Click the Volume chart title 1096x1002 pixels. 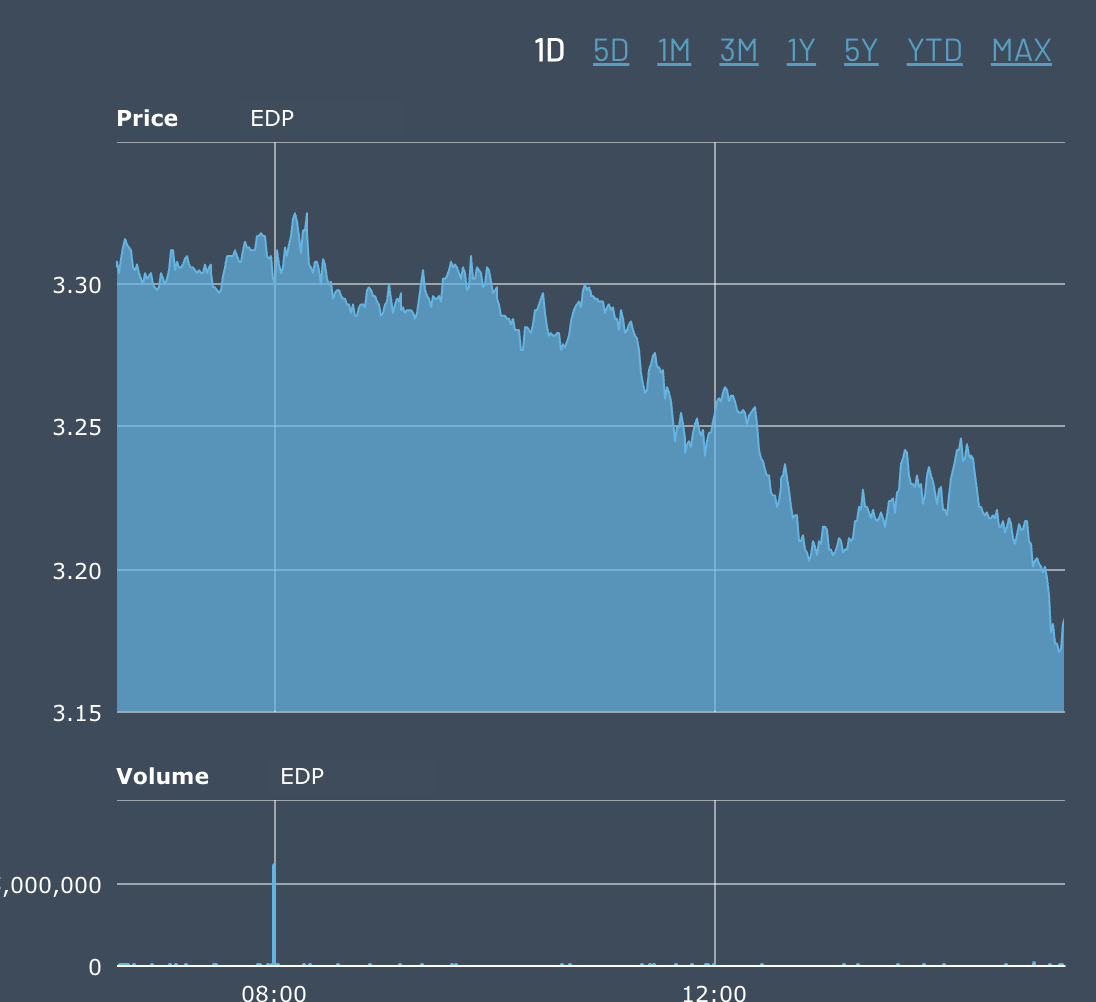(162, 777)
